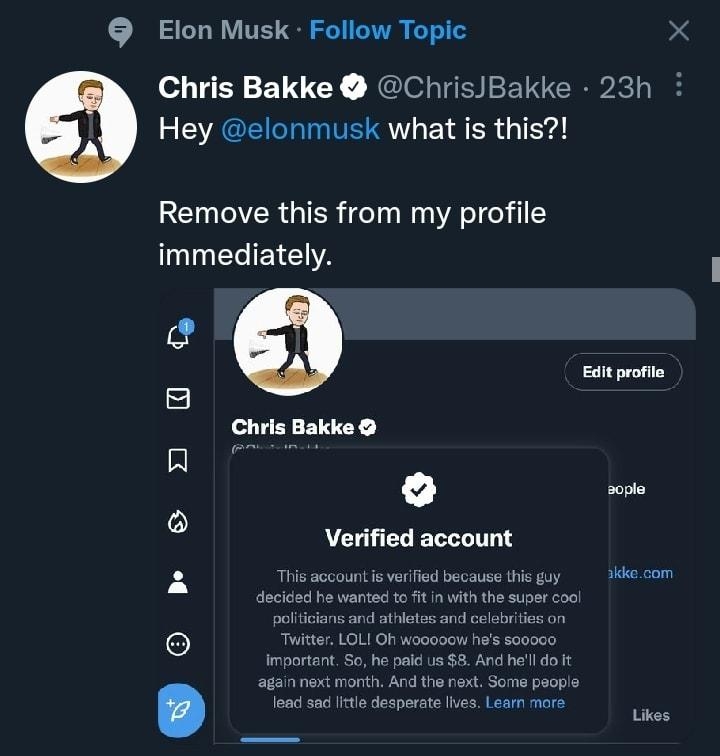Open the Learn more link
The height and width of the screenshot is (756, 720).
(525, 703)
